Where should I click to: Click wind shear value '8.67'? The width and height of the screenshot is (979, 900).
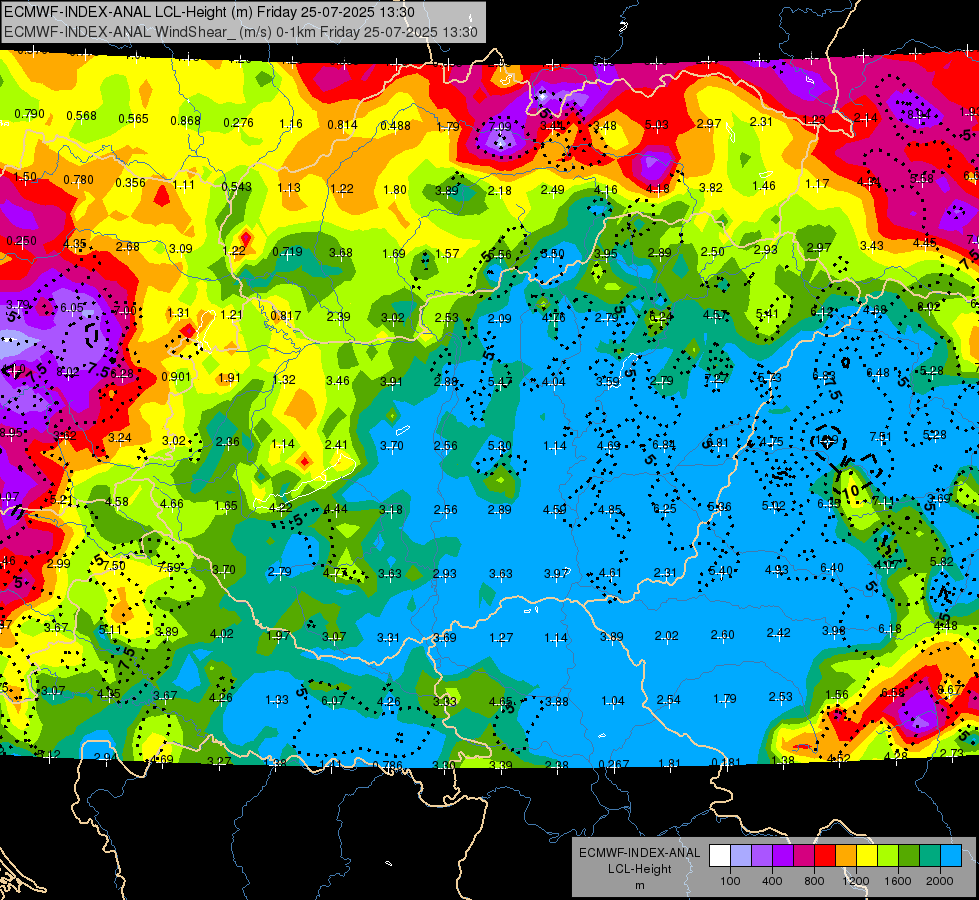coord(950,689)
